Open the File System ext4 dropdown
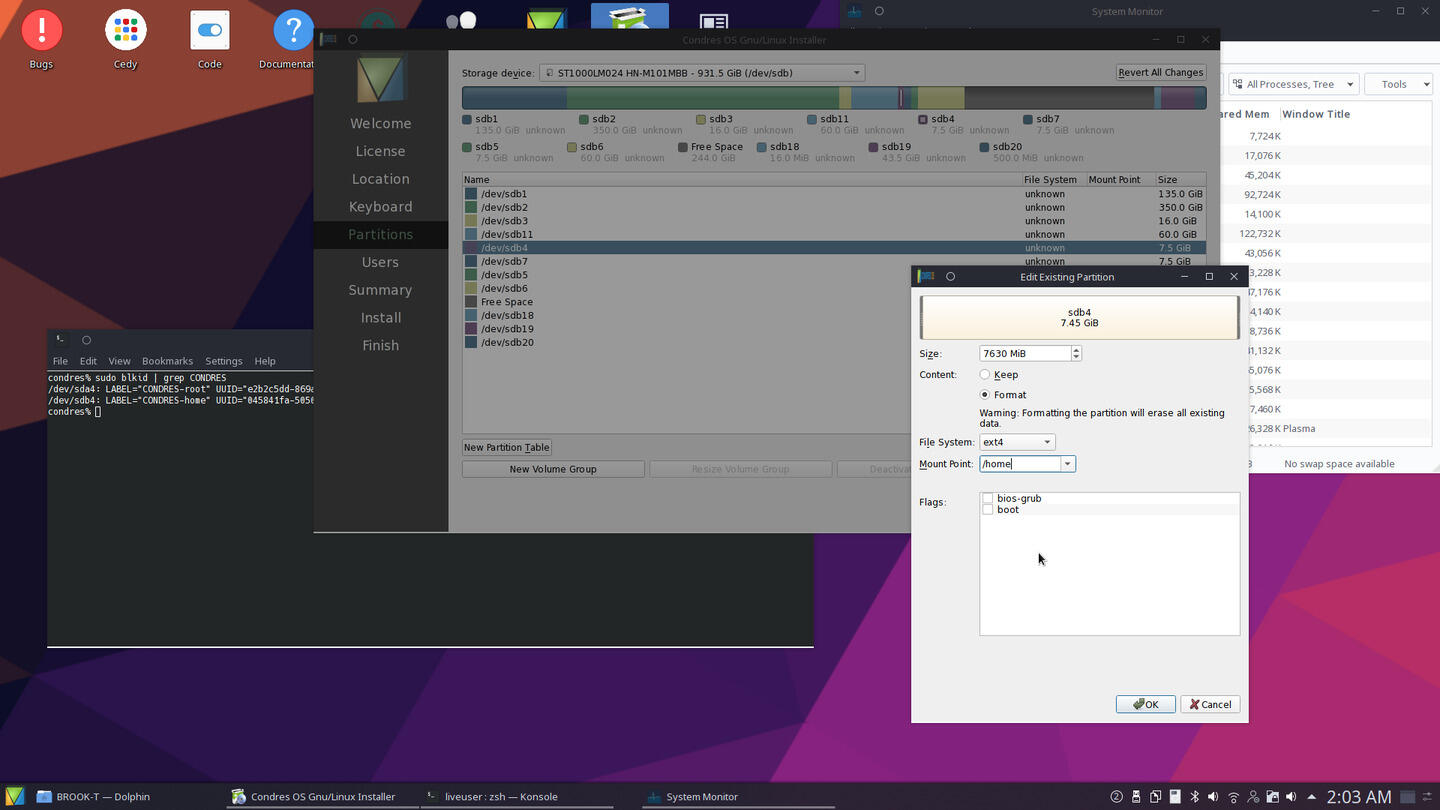 1017,442
